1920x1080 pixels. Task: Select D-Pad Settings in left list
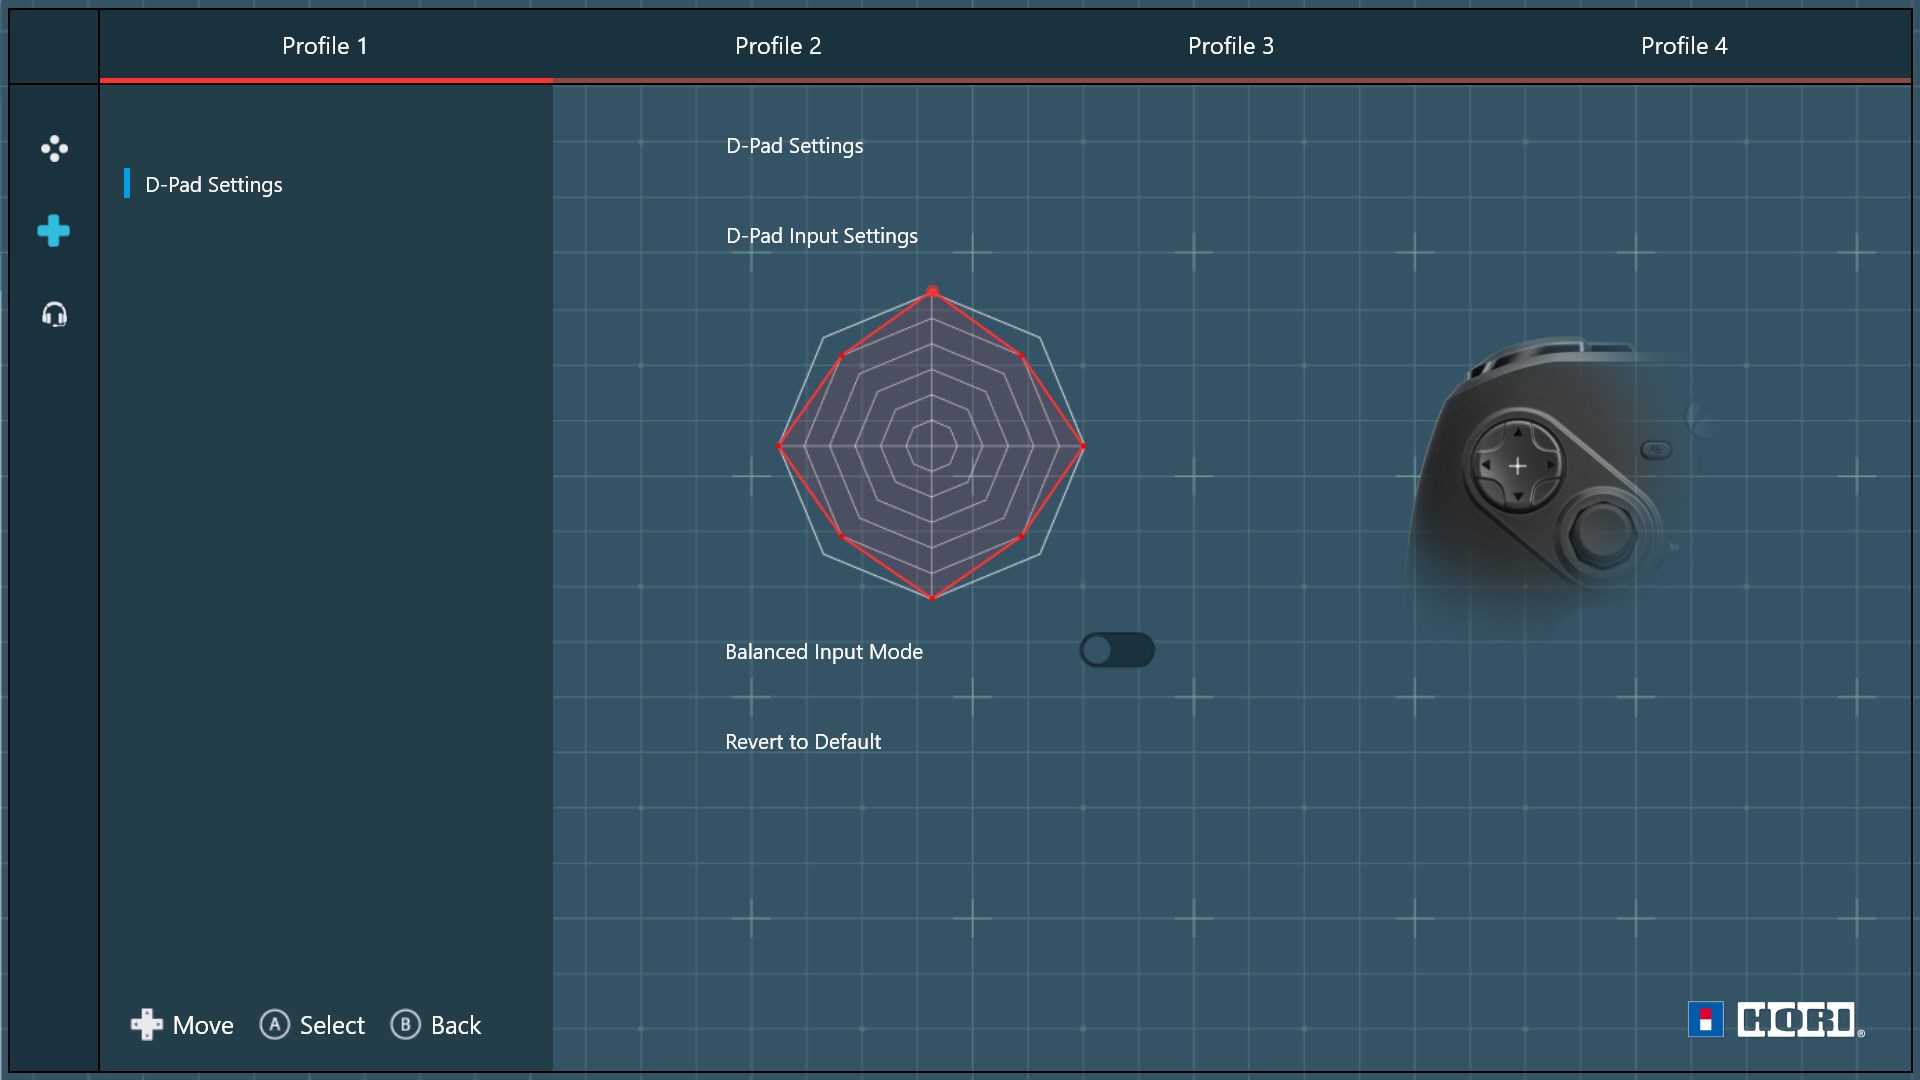(x=214, y=185)
